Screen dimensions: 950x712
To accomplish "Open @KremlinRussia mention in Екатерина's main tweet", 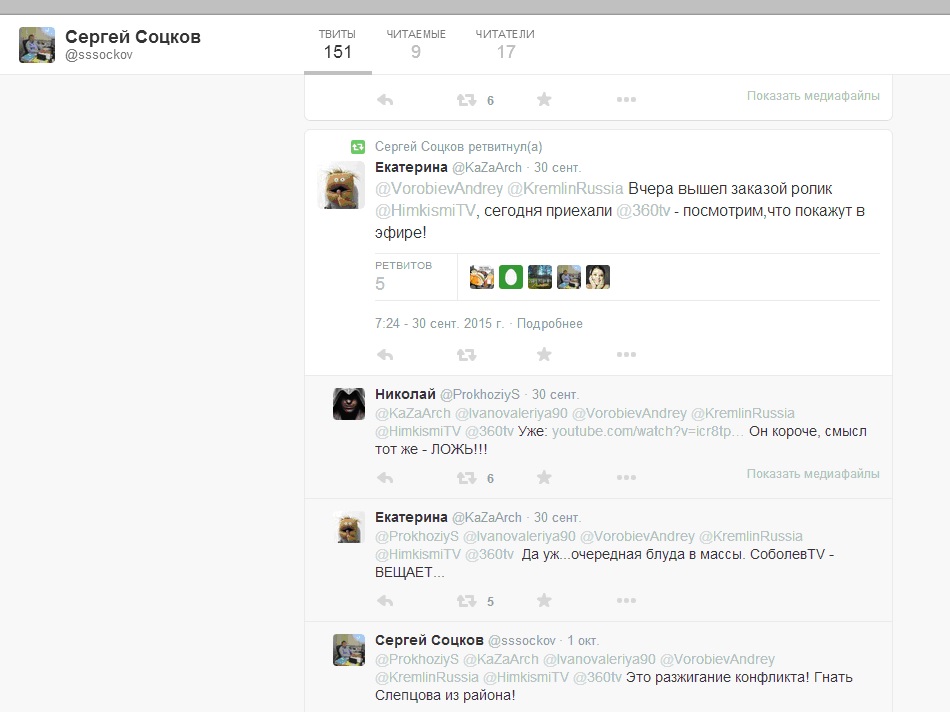I will pos(565,188).
